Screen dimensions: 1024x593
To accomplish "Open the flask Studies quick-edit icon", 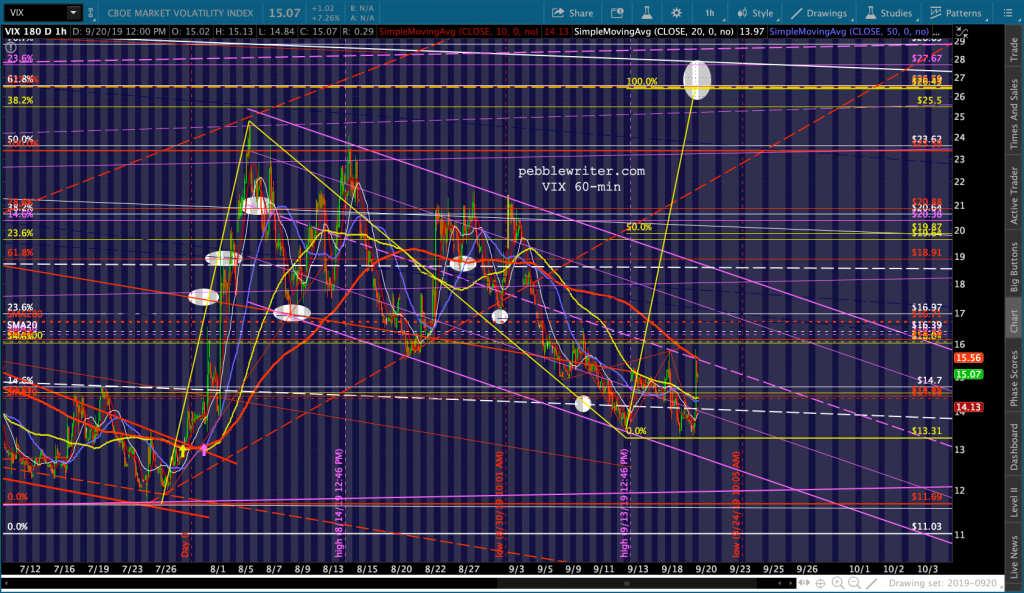I will coord(646,13).
